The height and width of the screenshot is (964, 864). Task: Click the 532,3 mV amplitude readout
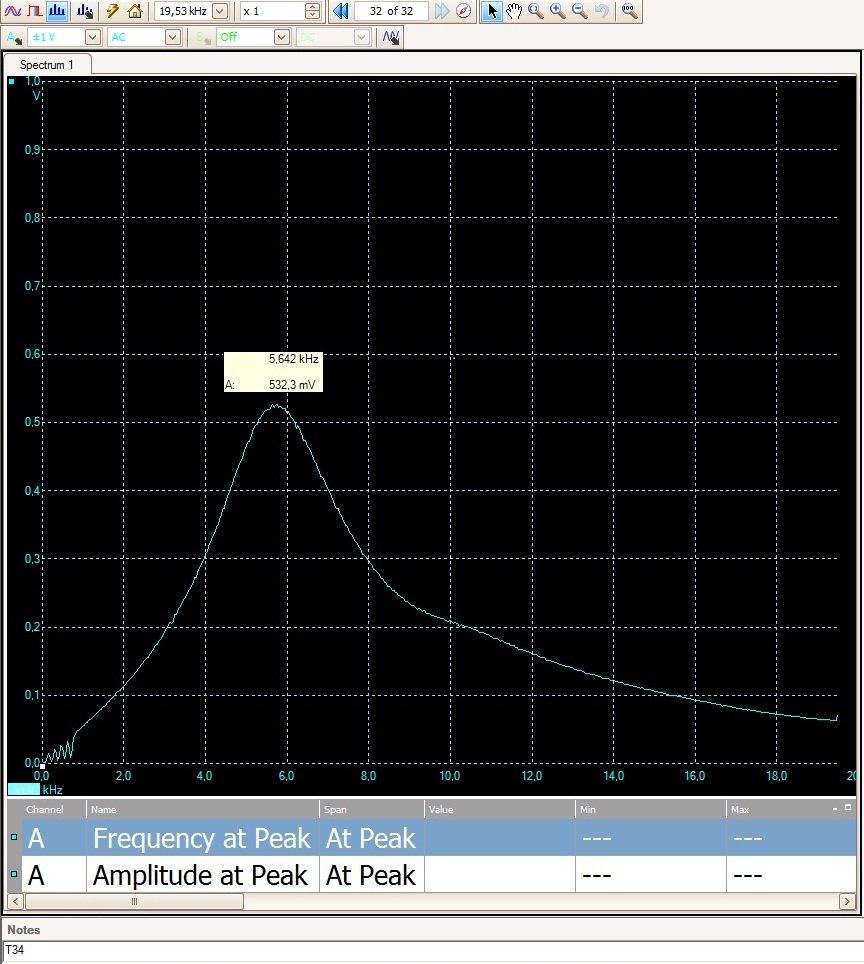point(292,385)
